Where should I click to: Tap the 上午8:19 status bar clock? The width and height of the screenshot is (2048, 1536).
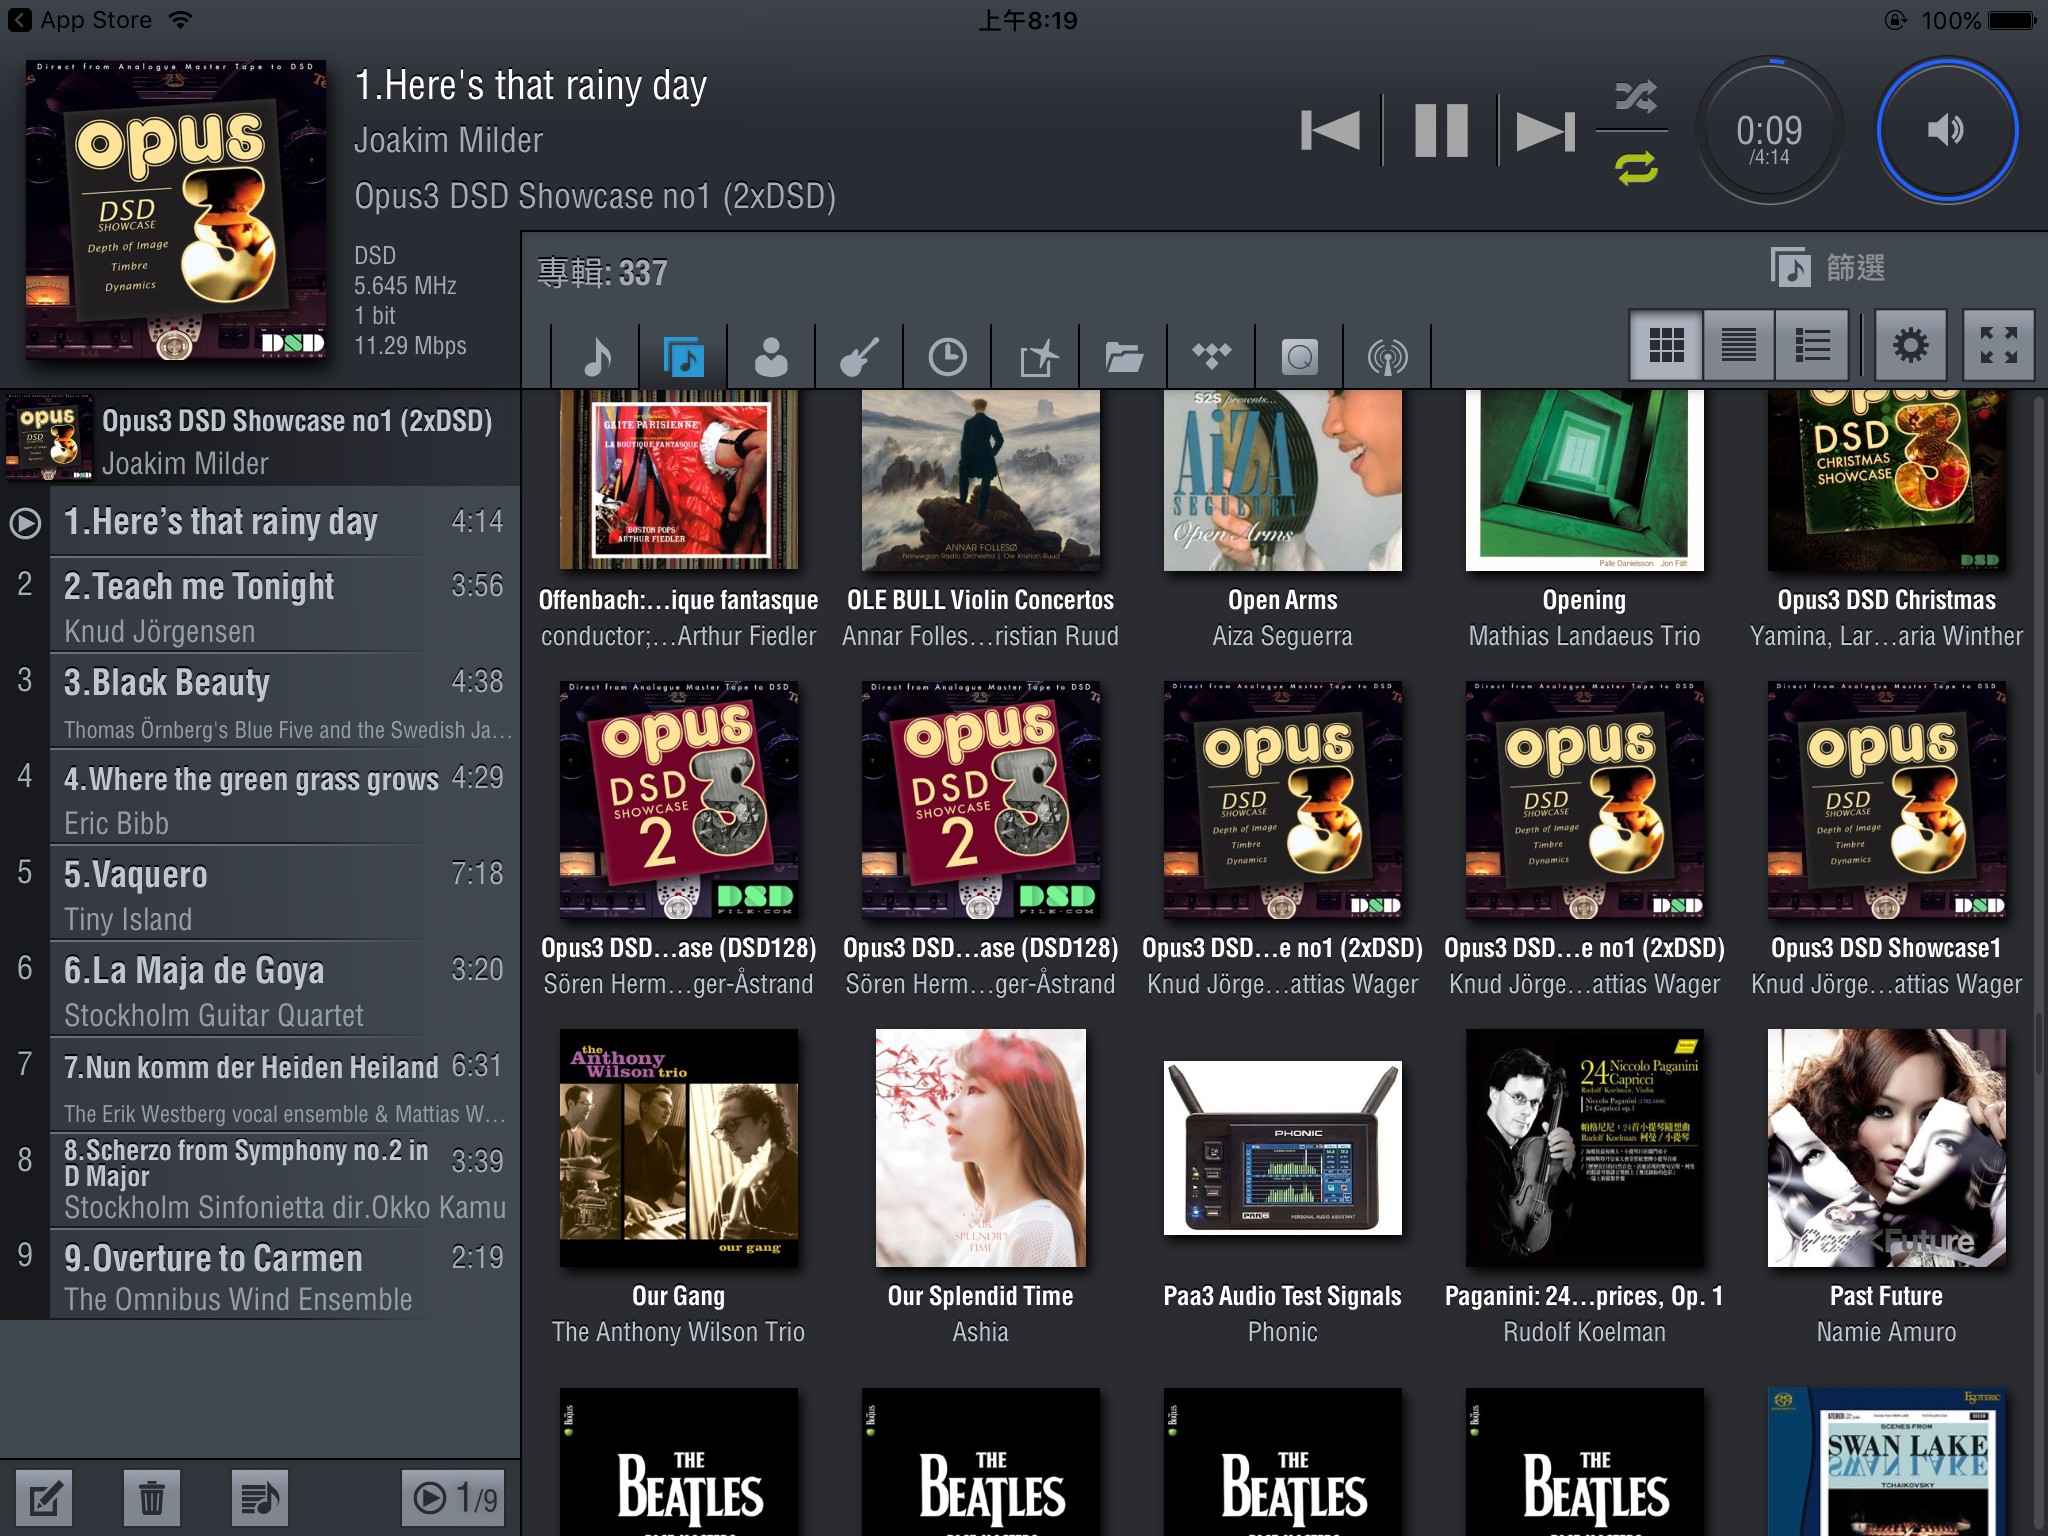tap(1027, 20)
